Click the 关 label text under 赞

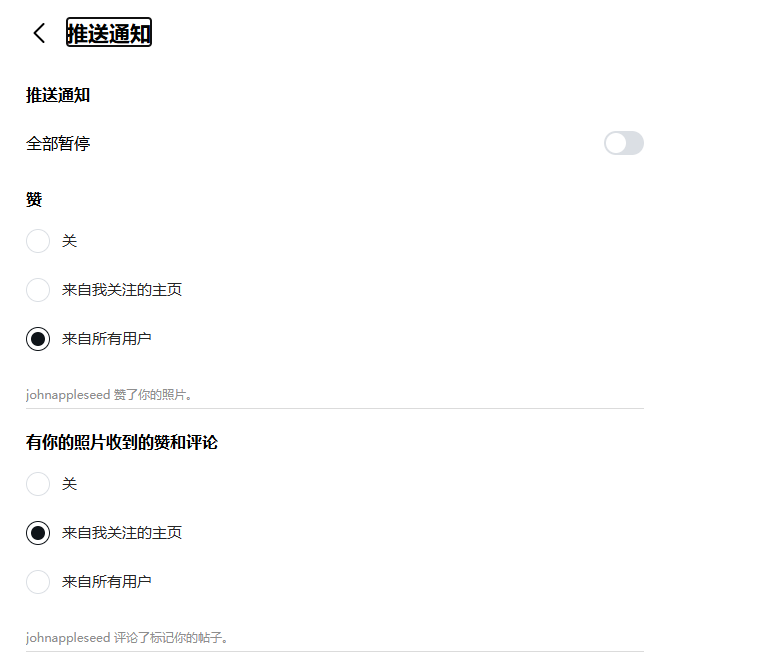pos(69,241)
